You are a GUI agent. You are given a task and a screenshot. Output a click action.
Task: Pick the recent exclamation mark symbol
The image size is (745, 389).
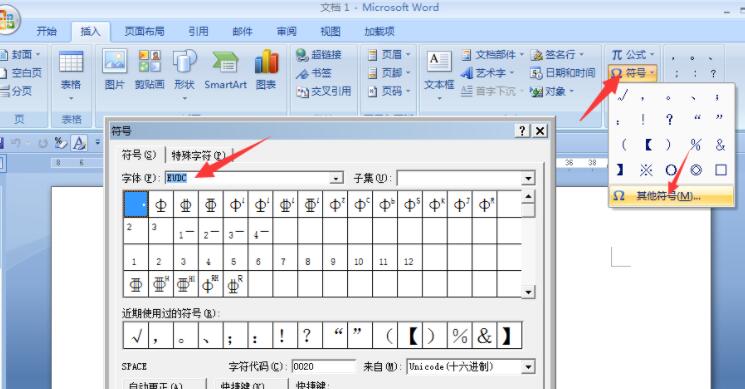(x=285, y=336)
